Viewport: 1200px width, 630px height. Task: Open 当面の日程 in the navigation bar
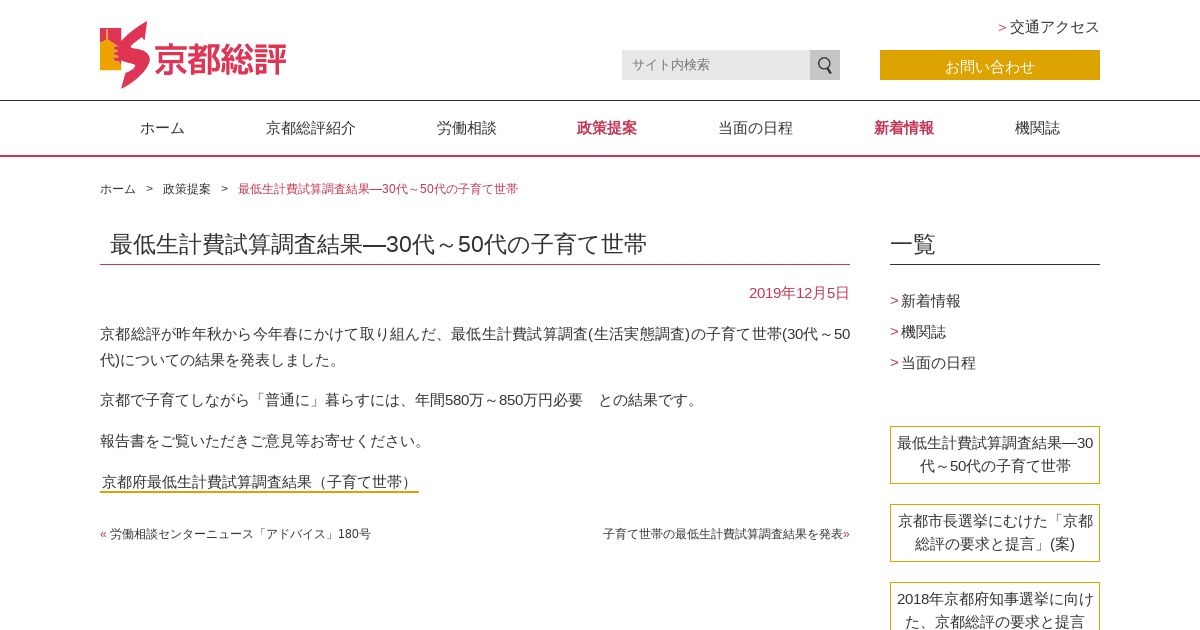(x=755, y=128)
